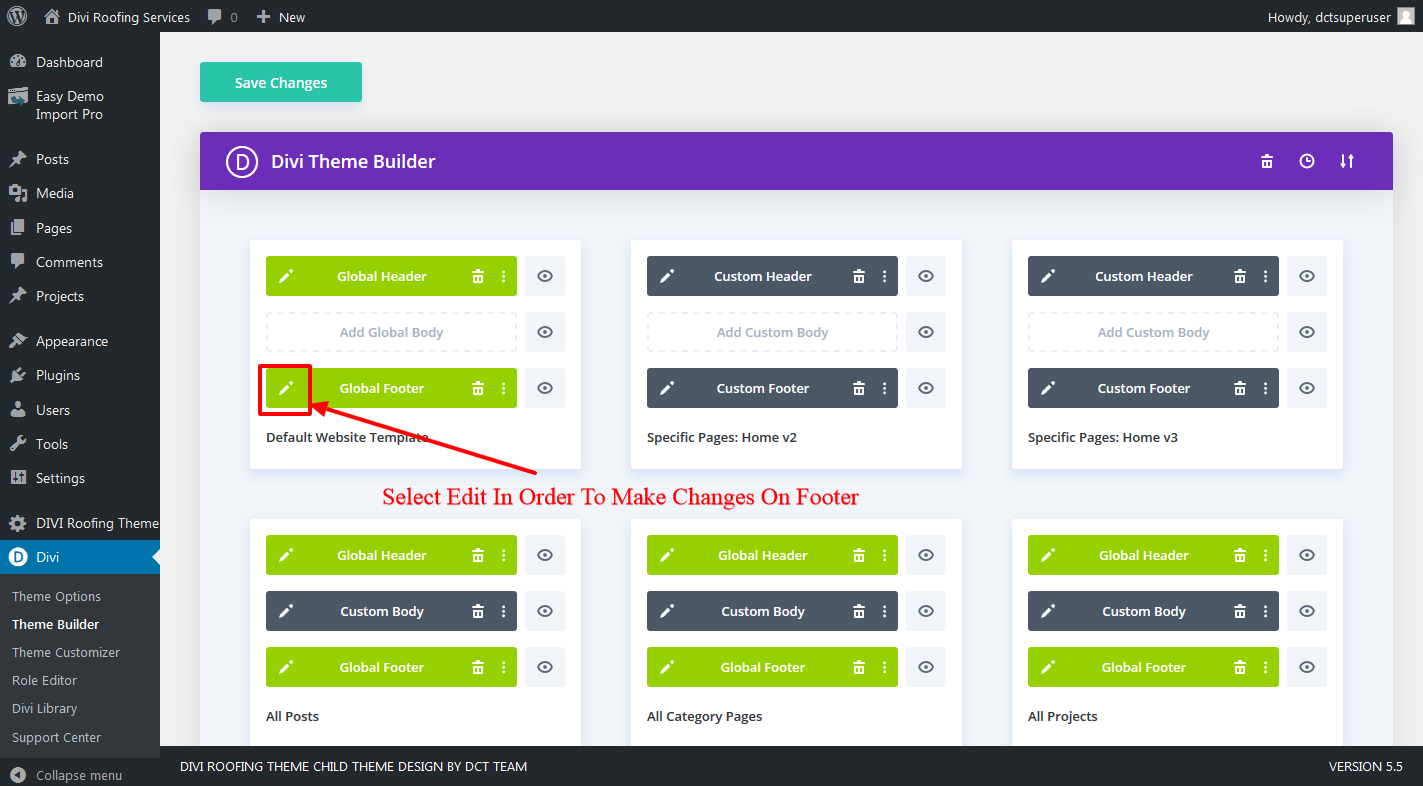Open options menu for Home v2 Custom Header

coord(884,276)
